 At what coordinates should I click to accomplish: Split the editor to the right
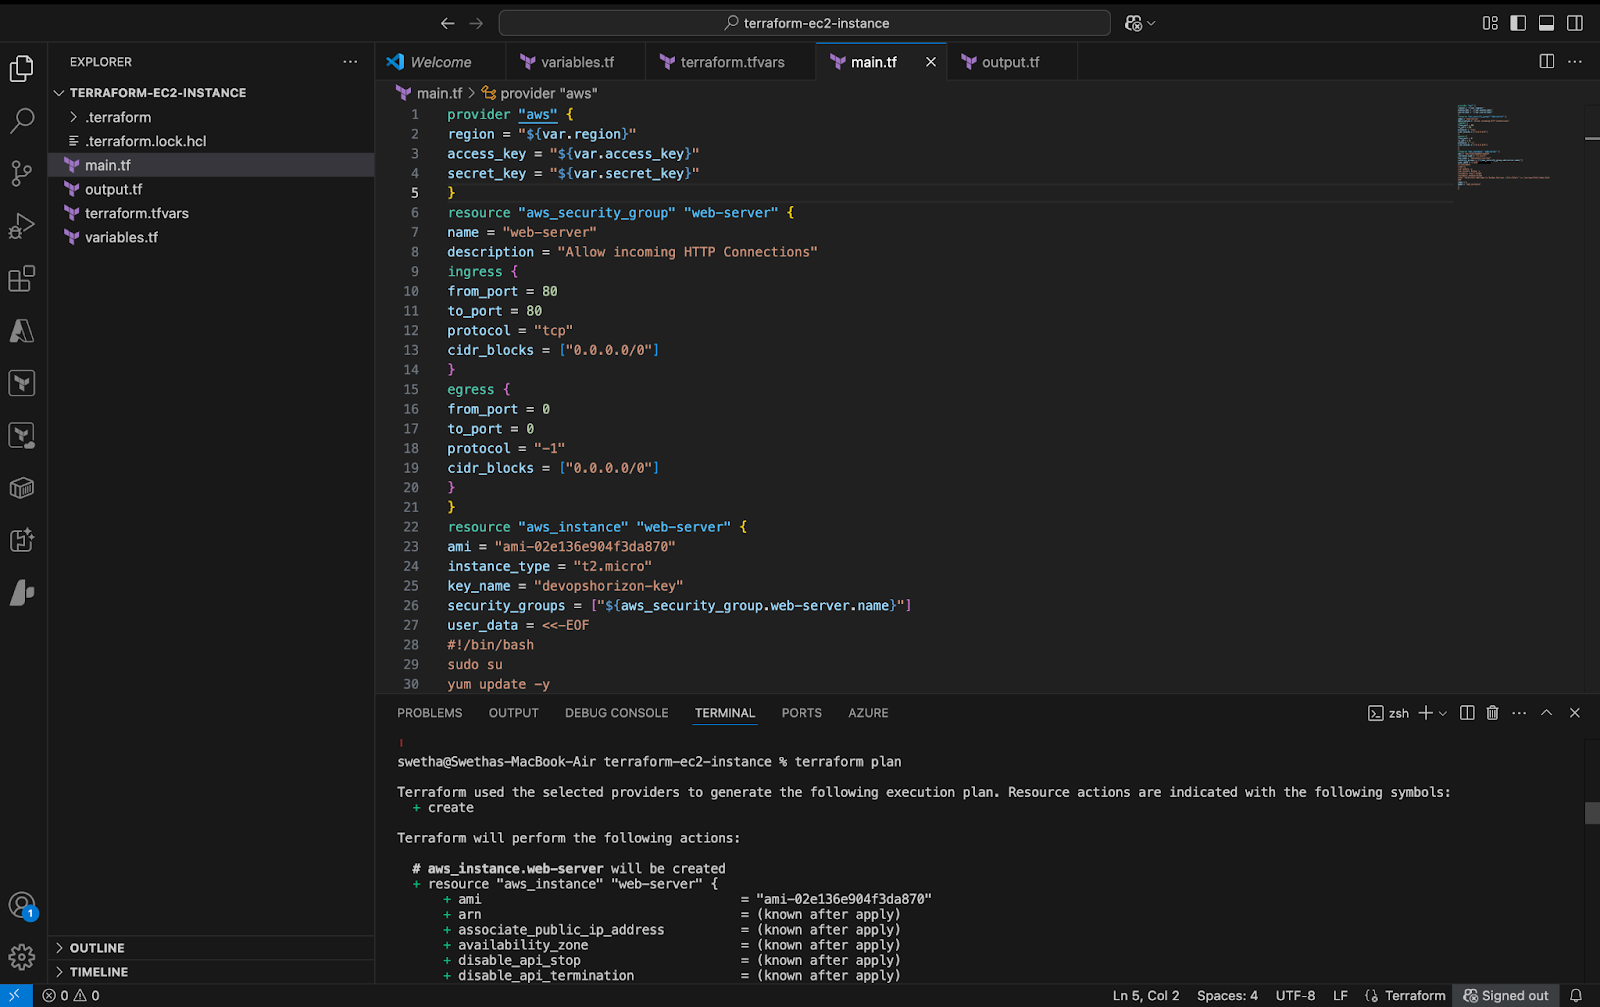pos(1547,62)
